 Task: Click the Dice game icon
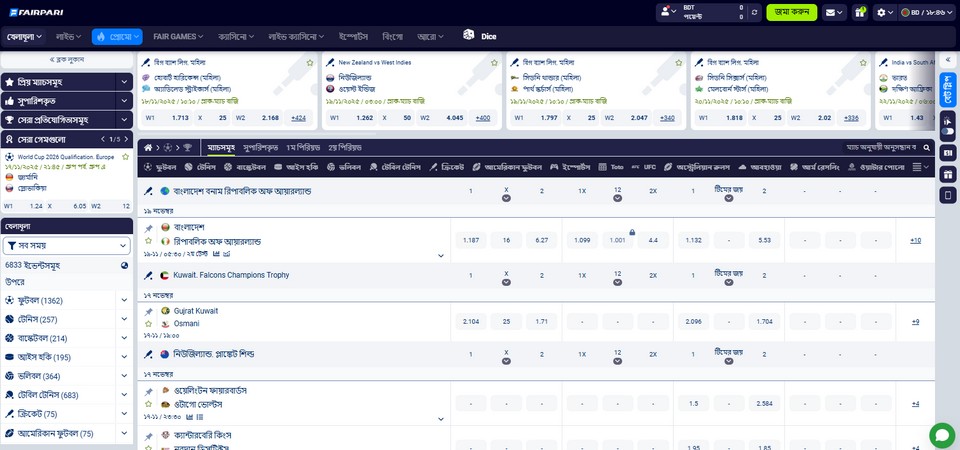478,36
